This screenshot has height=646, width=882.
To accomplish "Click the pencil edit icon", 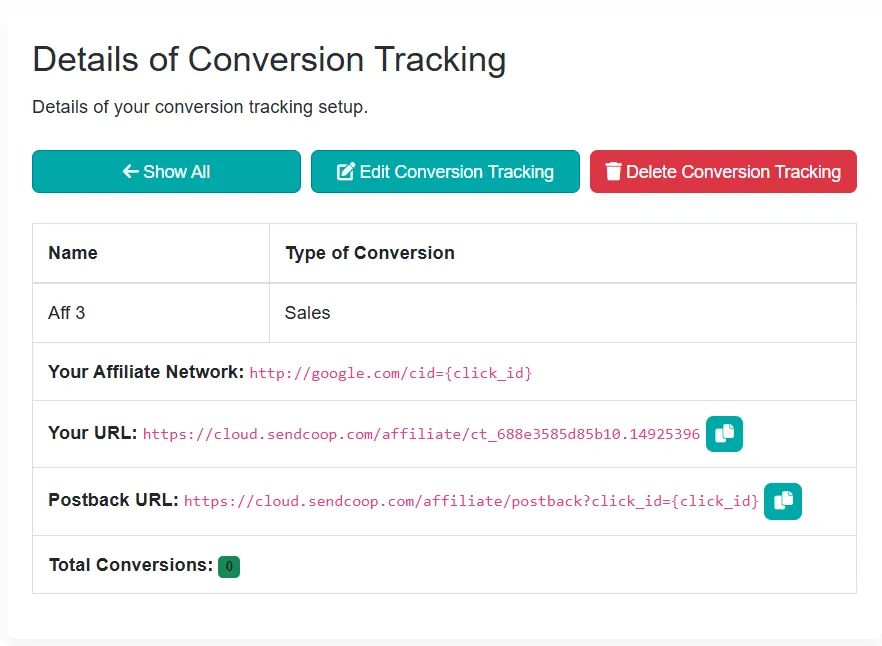I will coord(346,172).
